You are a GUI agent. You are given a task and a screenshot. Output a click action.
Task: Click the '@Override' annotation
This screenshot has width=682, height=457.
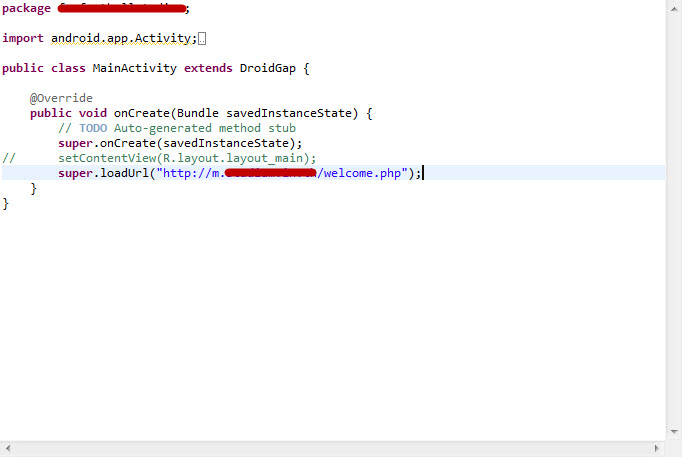[x=61, y=98]
